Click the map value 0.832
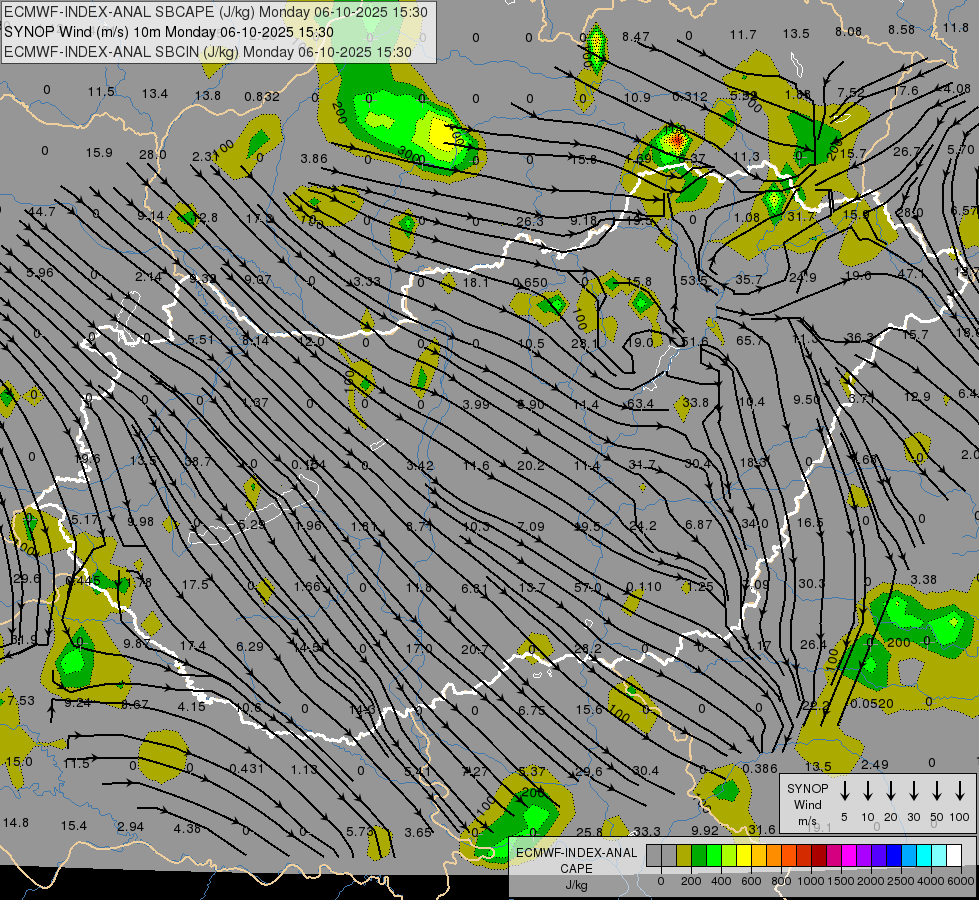This screenshot has height=900, width=979. click(x=262, y=96)
